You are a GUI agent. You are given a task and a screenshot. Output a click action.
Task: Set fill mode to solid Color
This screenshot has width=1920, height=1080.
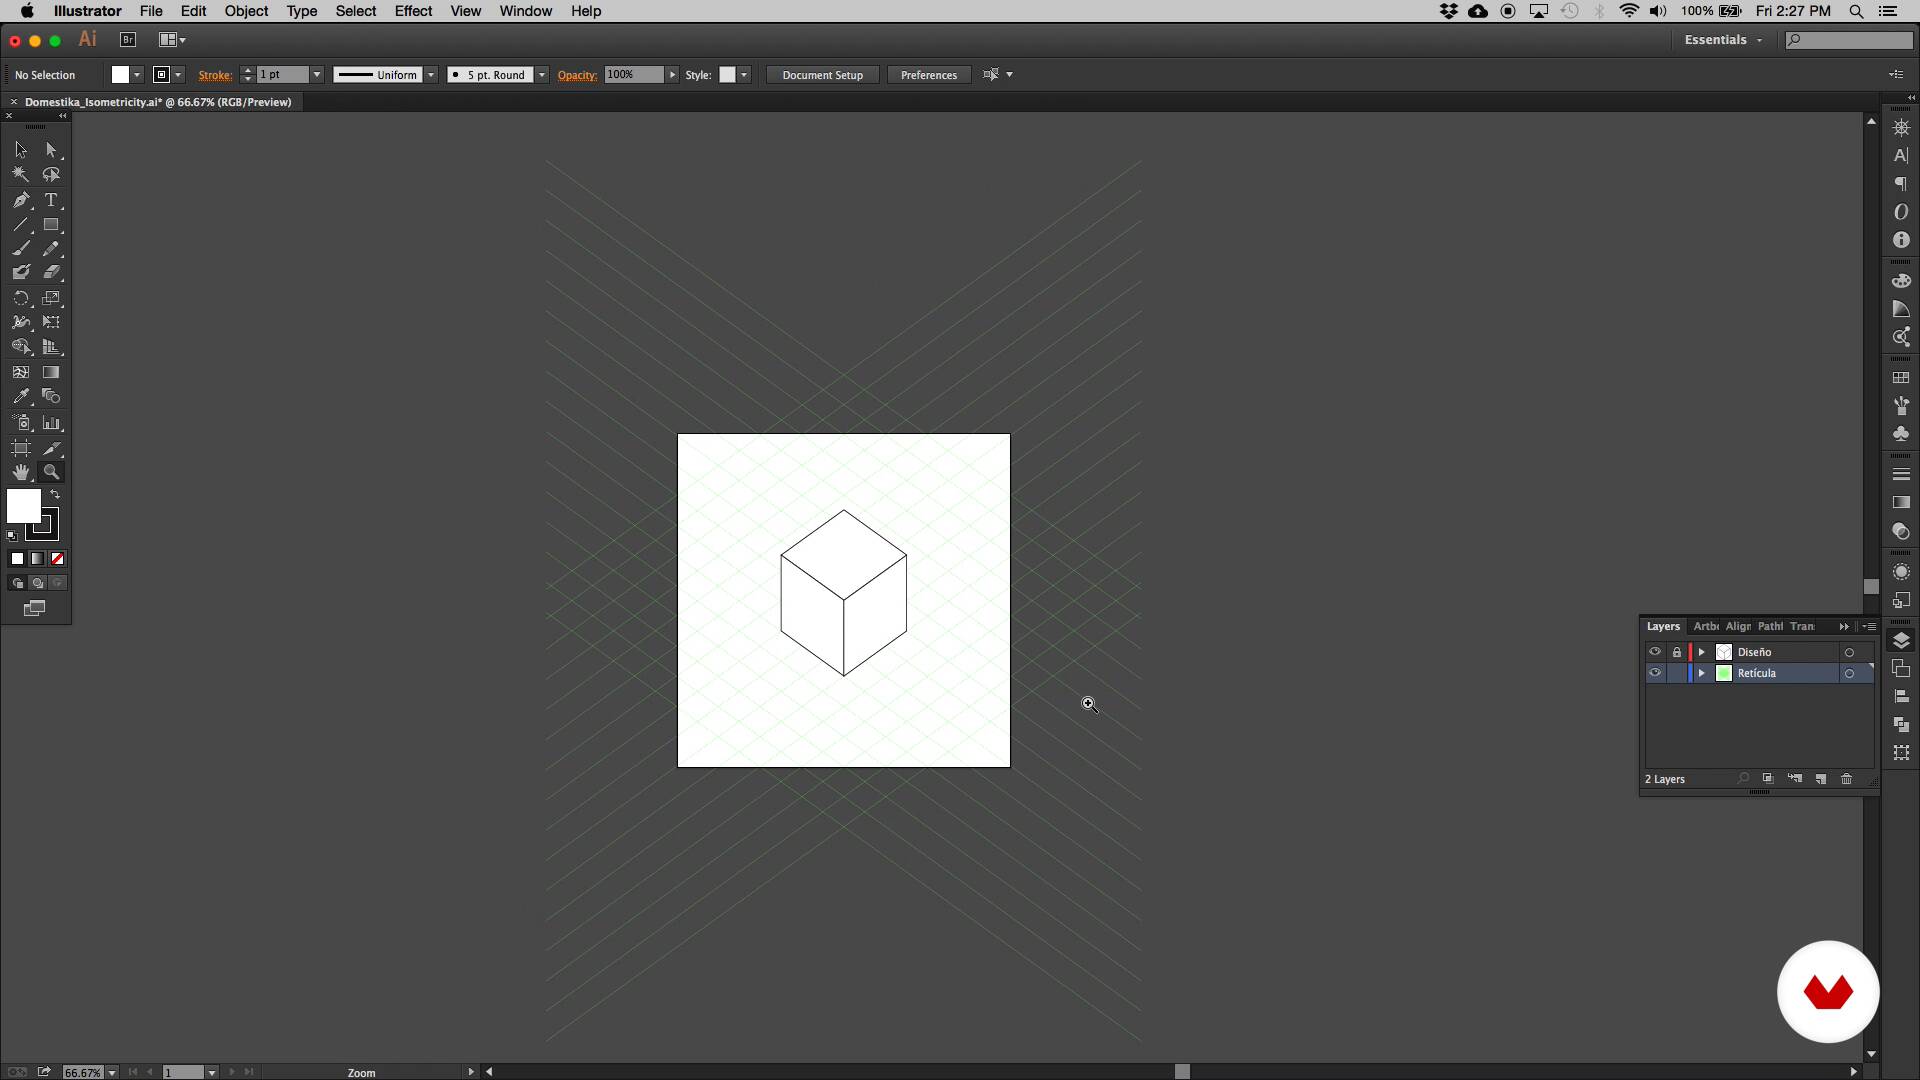[x=17, y=559]
